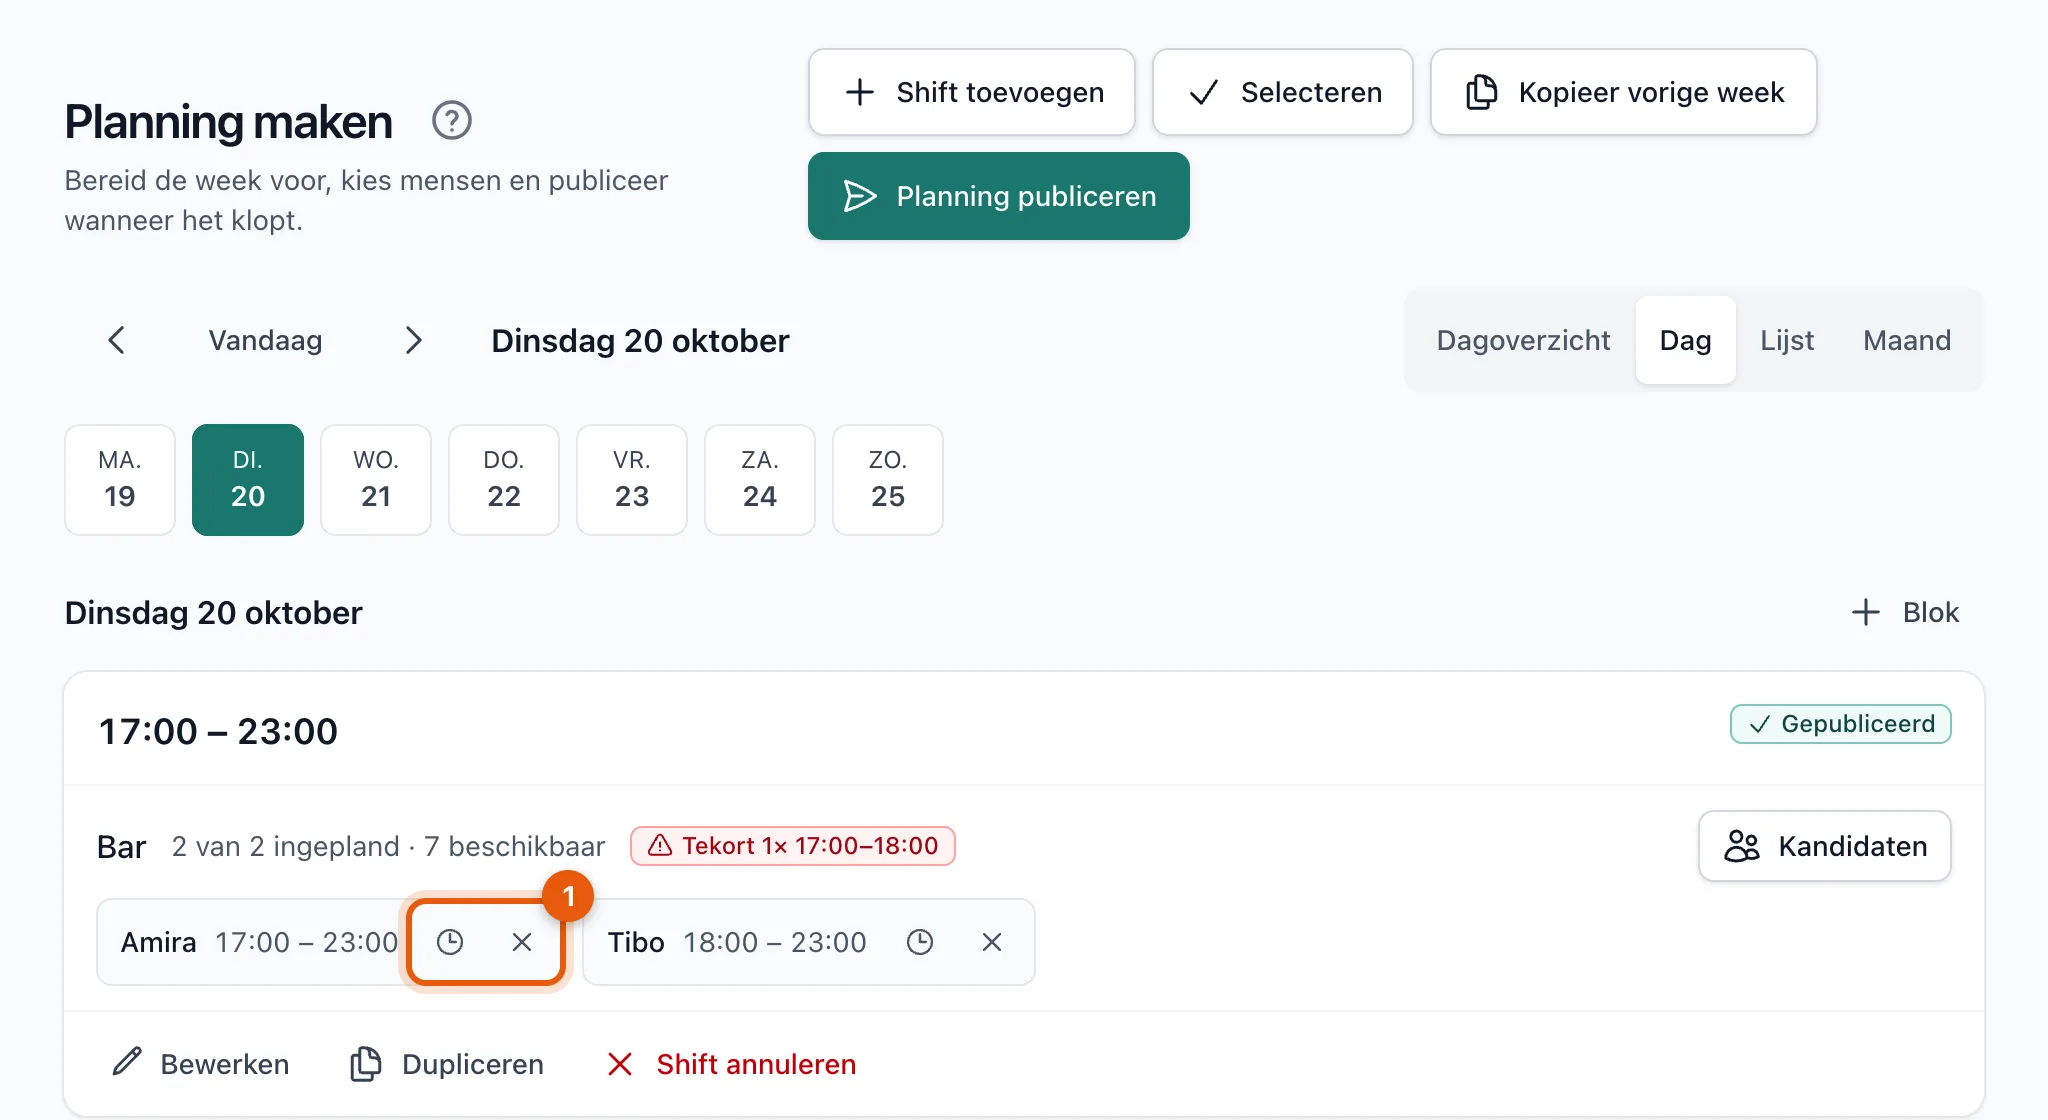Switch to Maand view
This screenshot has width=2048, height=1120.
[x=1907, y=340]
